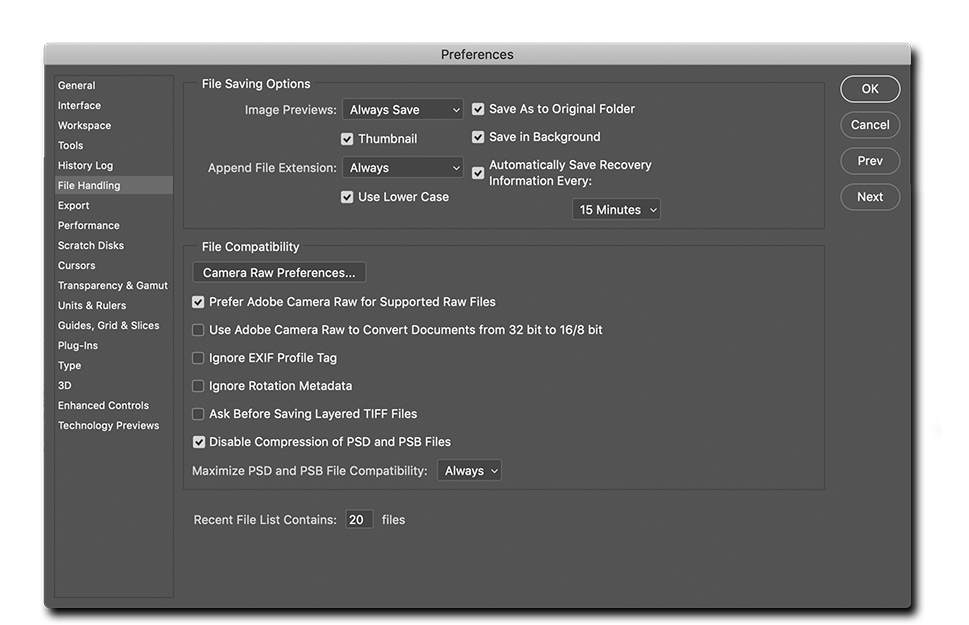Viewport: 969px width, 625px height.
Task: Enable Ignore EXIF Profile Tag
Action: (x=197, y=357)
